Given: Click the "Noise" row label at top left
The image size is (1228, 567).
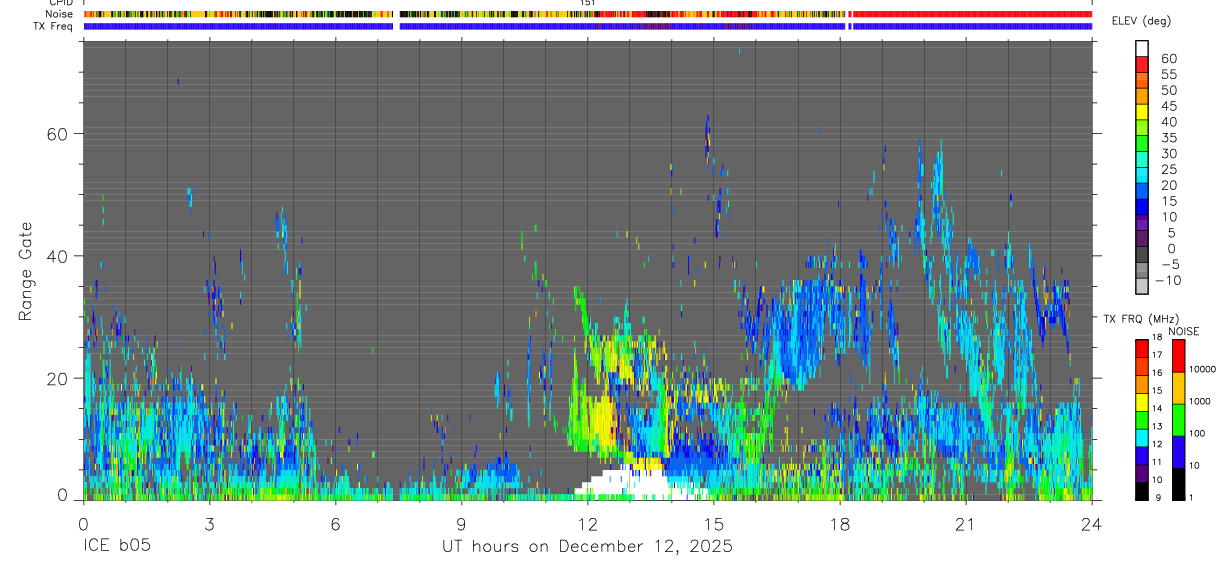Looking at the screenshot, I should coord(60,14).
